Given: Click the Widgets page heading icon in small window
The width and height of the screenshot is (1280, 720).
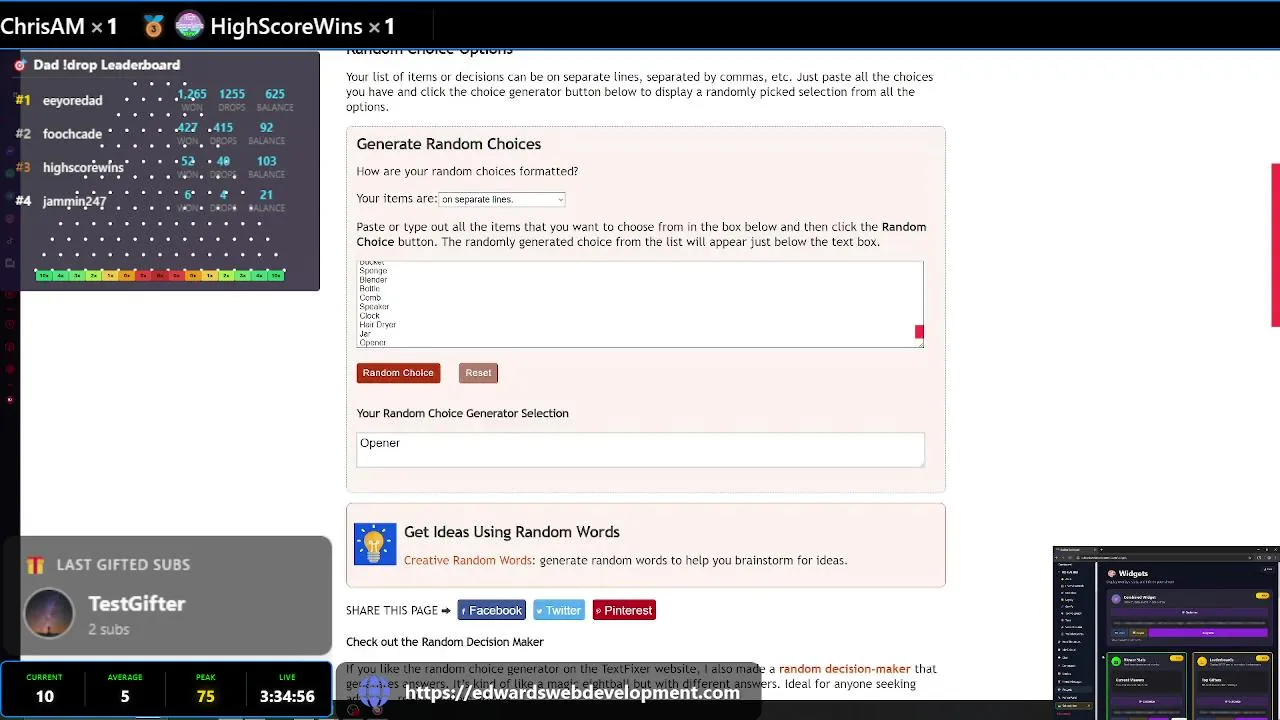Looking at the screenshot, I should (1111, 573).
